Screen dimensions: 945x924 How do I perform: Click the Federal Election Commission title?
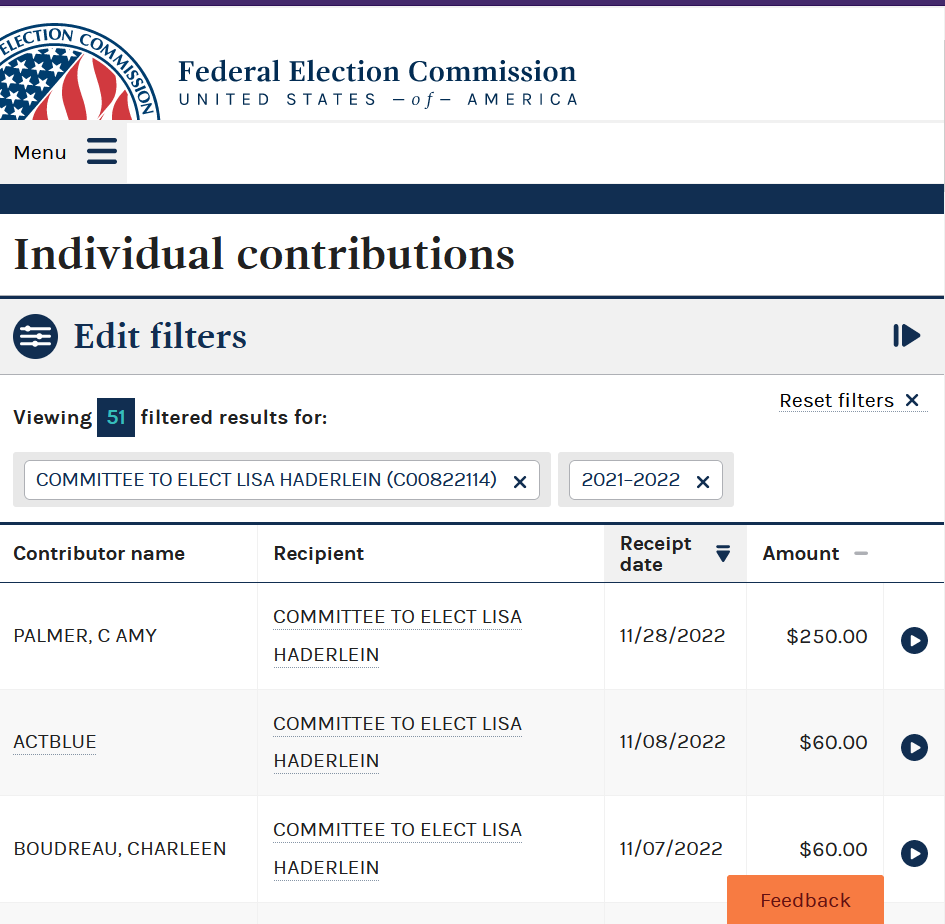click(x=377, y=71)
